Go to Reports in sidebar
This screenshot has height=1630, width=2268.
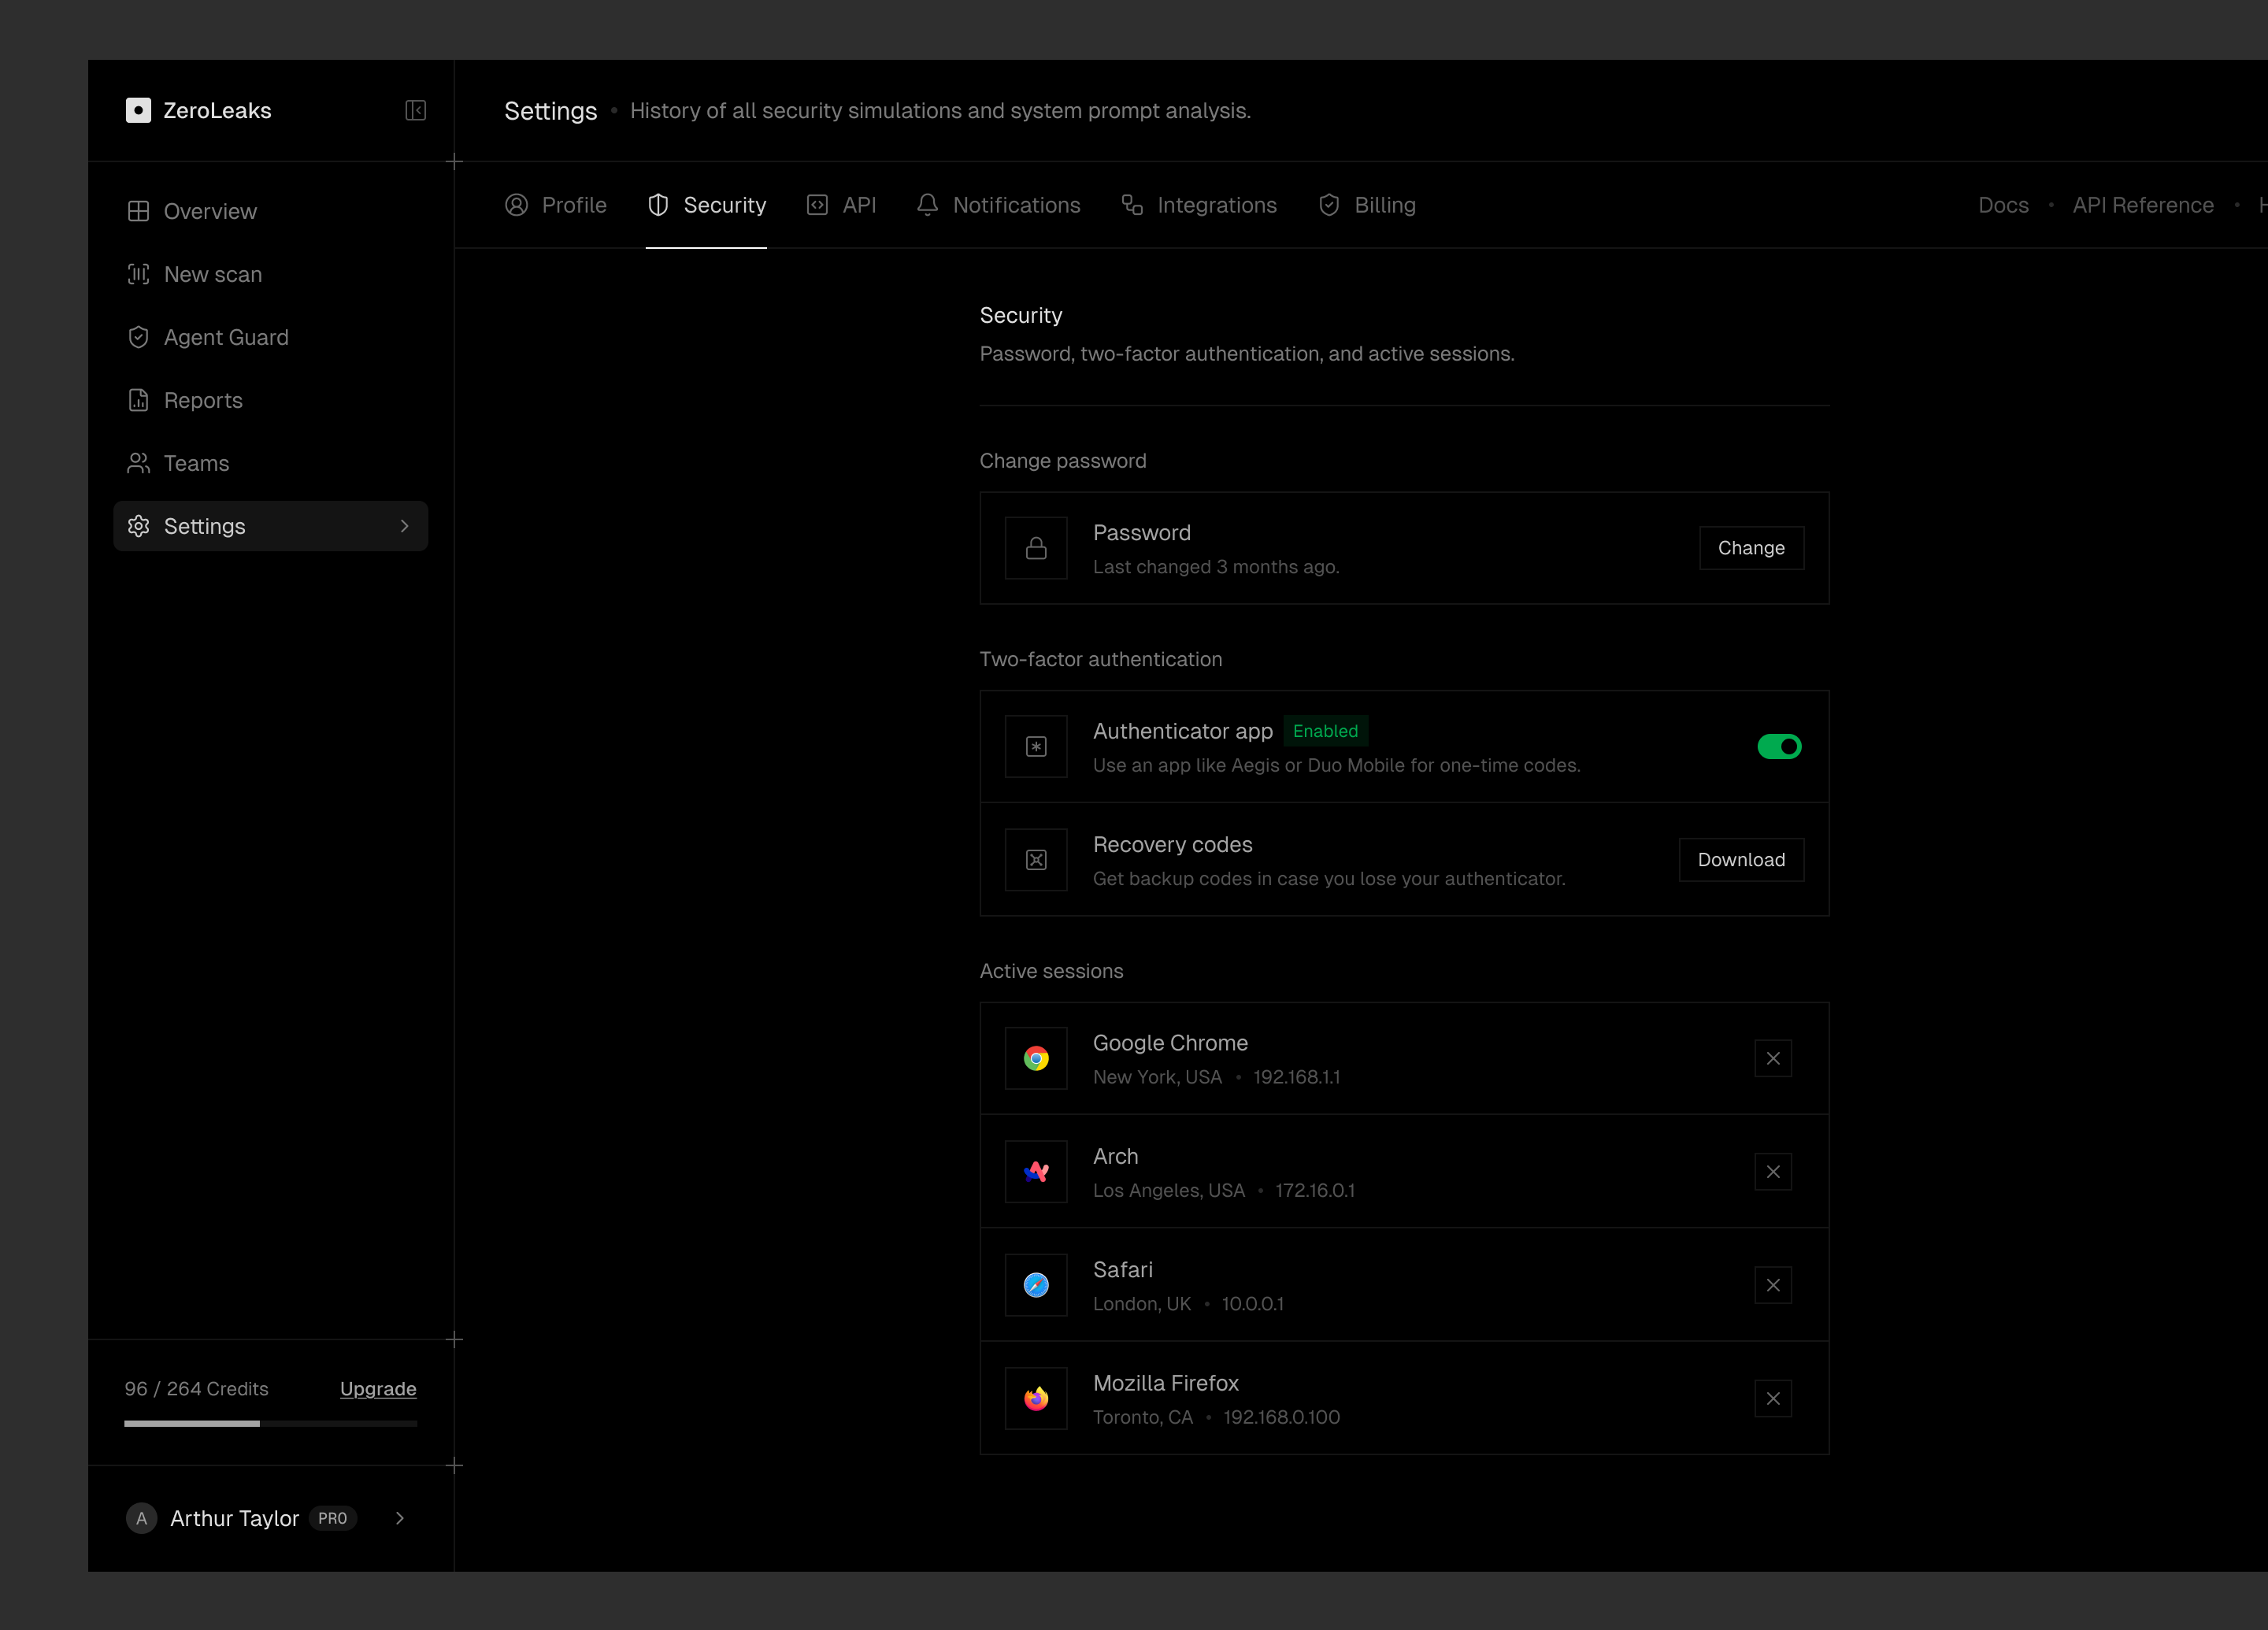tap(270, 400)
